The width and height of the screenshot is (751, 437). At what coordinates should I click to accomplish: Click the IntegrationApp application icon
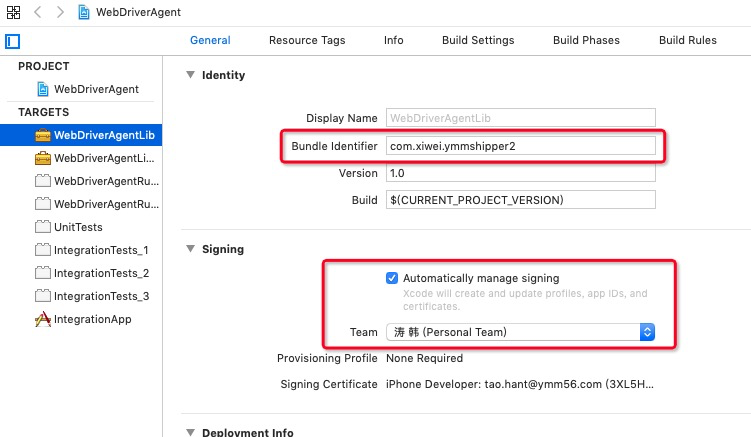pos(43,319)
